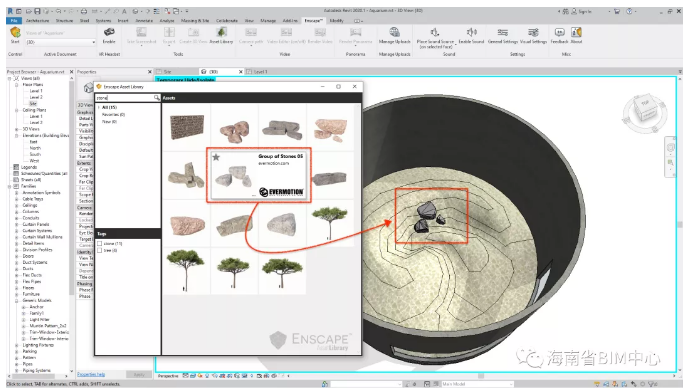Click the ViewCube in 3D view
Viewport: 694px width, 390px height.
click(x=645, y=110)
